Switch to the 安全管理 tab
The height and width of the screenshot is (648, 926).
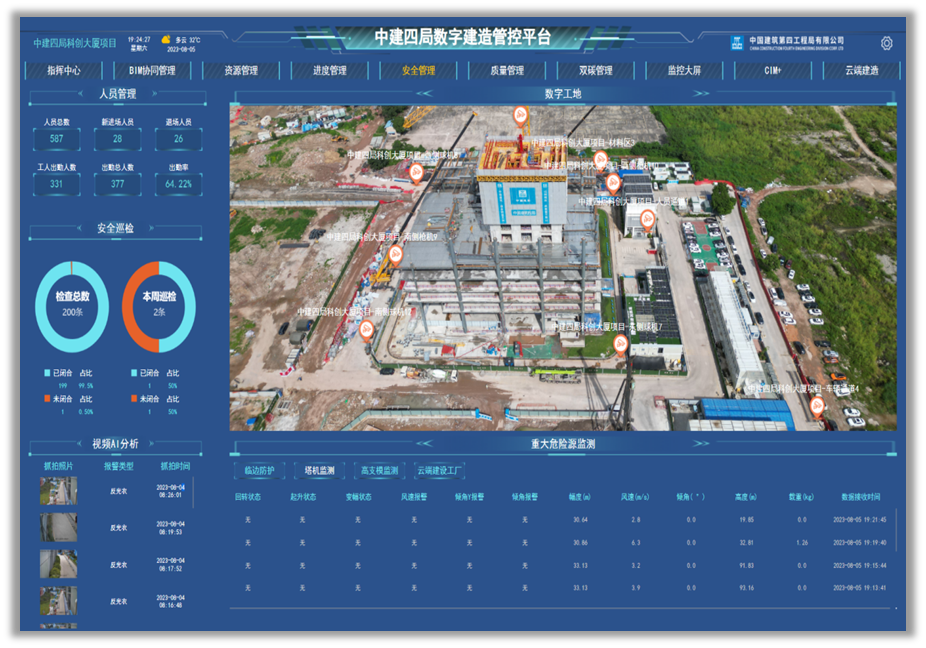[x=418, y=71]
